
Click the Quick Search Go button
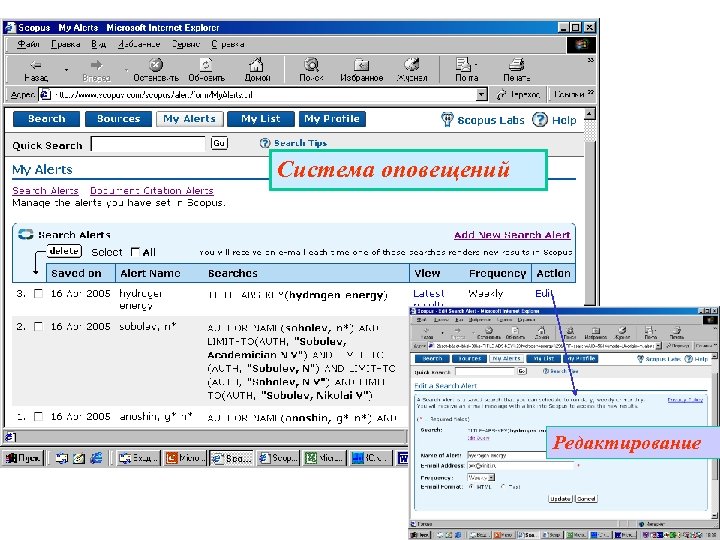(219, 143)
